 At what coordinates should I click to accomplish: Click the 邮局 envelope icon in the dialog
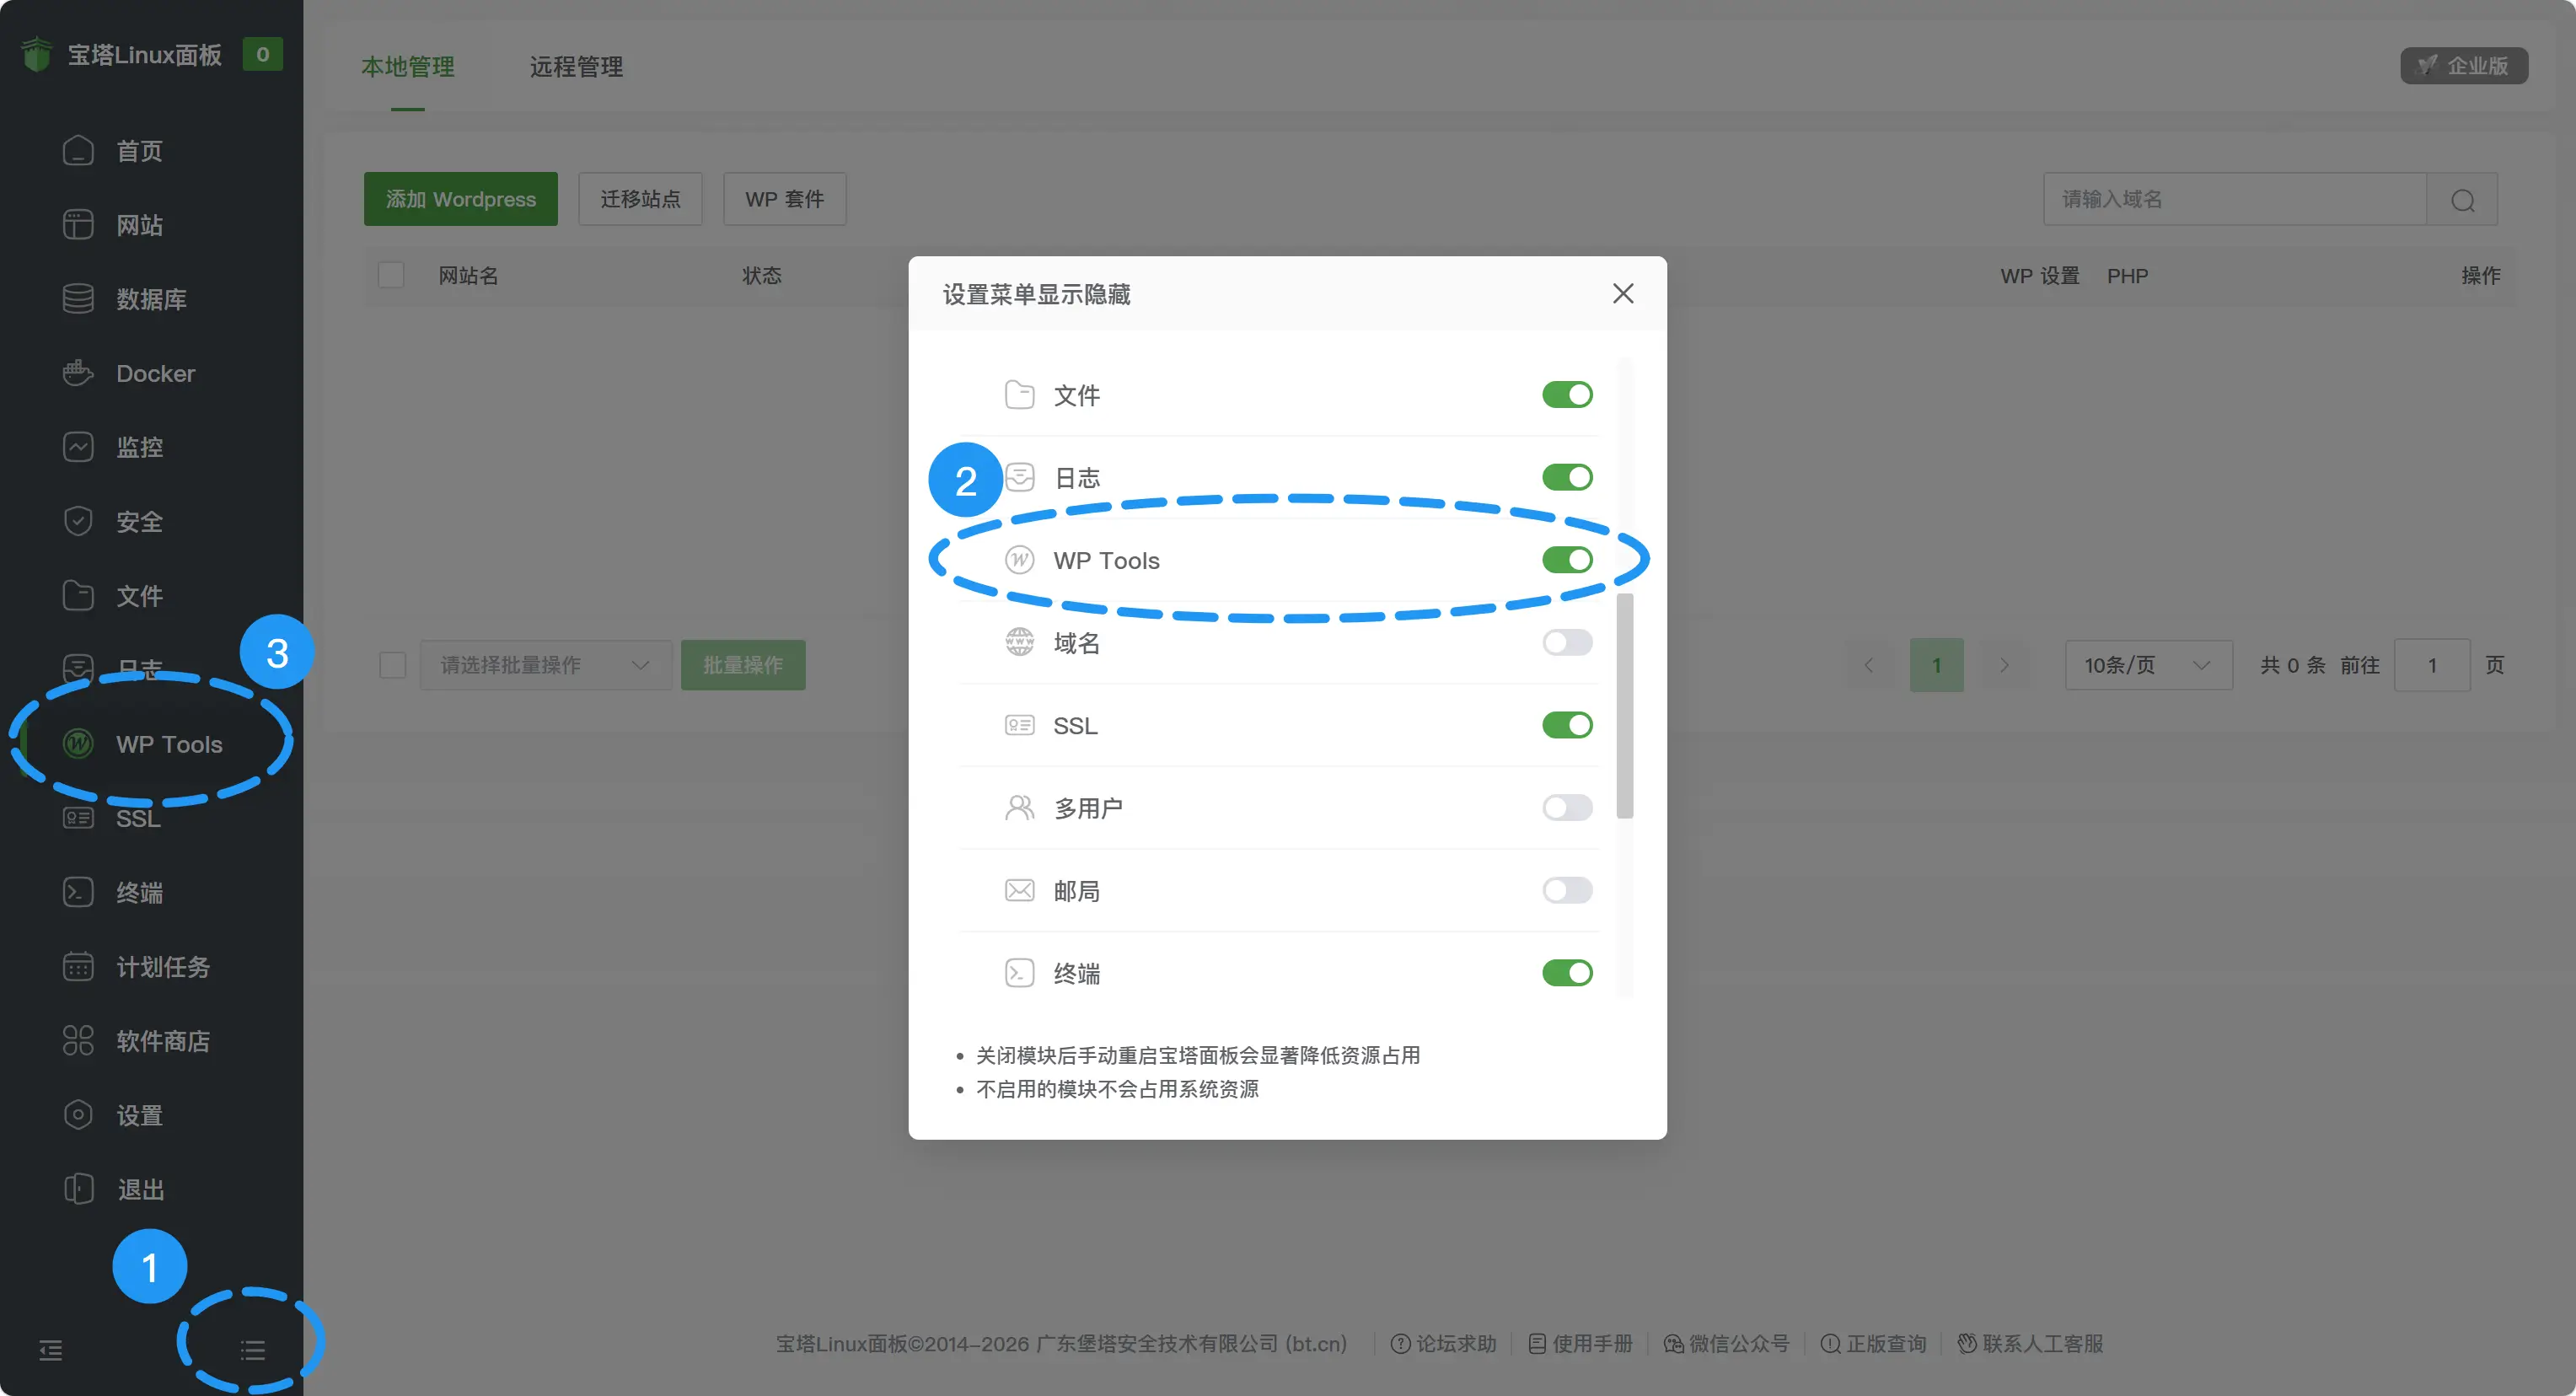[1019, 890]
